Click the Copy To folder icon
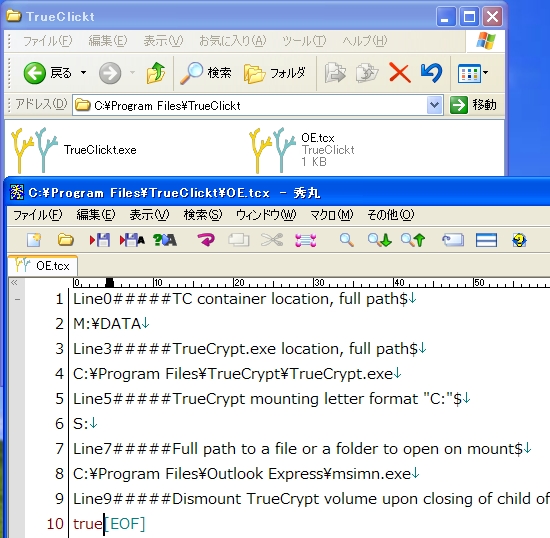 [367, 73]
